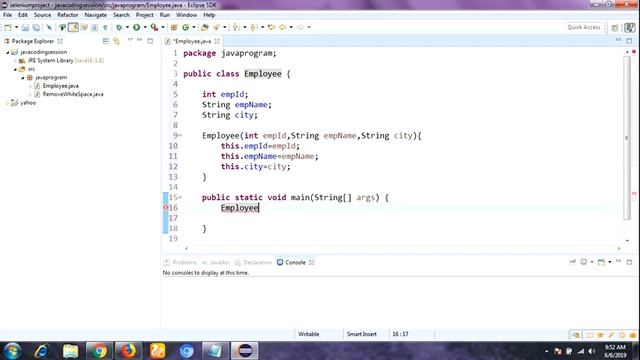The height and width of the screenshot is (360, 640).
Task: Expand the JRE System Library node
Action: (x=15, y=61)
